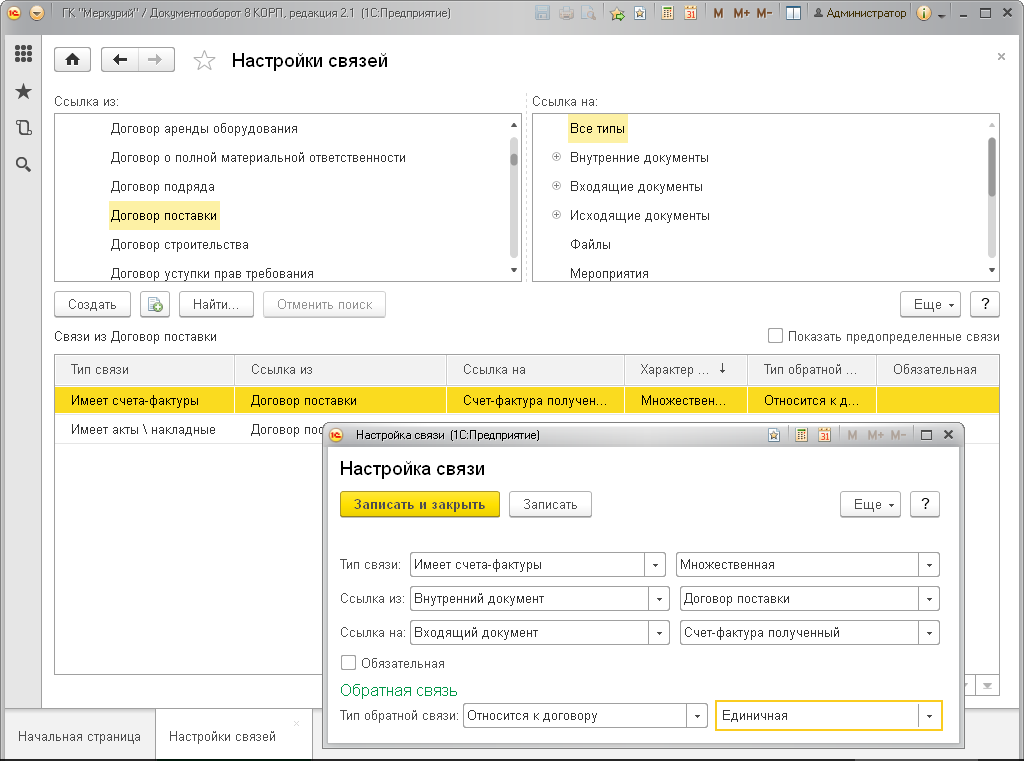Image resolution: width=1024 pixels, height=761 pixels.
Task: Click the Найти... button
Action: tap(216, 304)
